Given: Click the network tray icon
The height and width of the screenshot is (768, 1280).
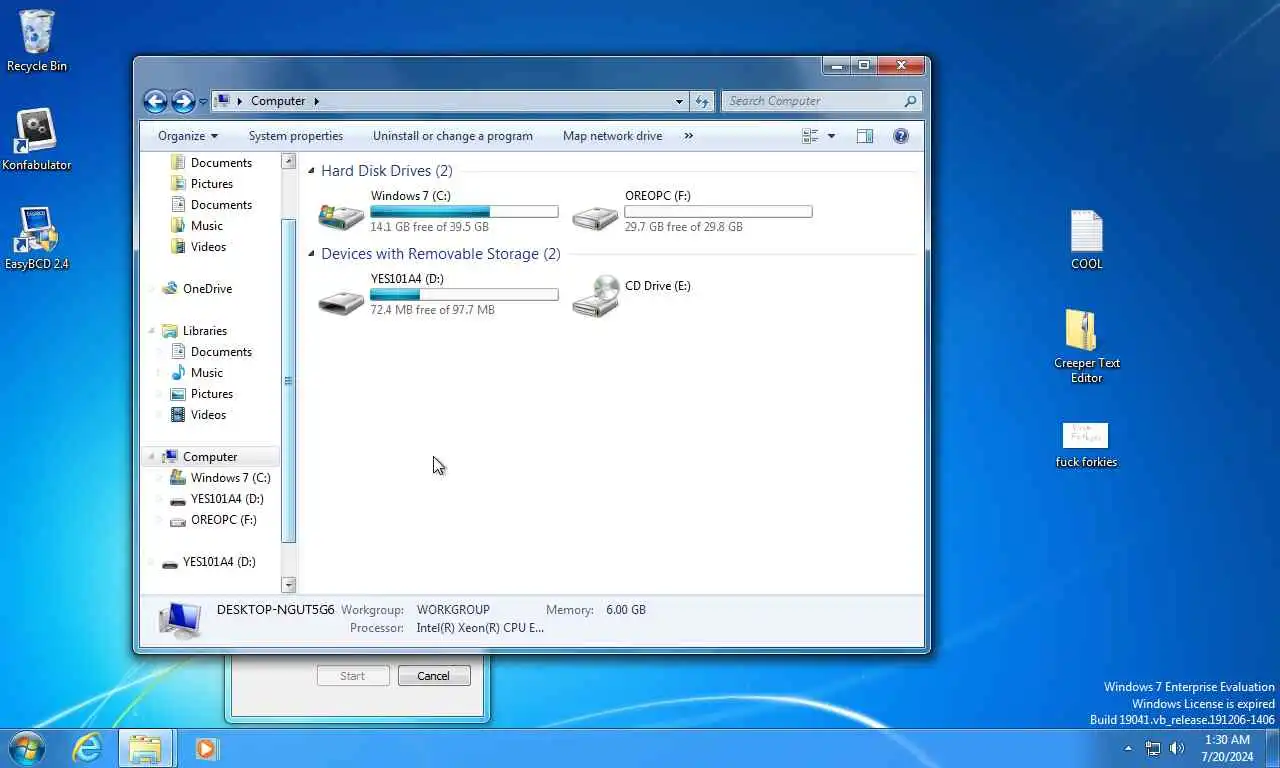Looking at the screenshot, I should pyautogui.click(x=1153, y=748).
